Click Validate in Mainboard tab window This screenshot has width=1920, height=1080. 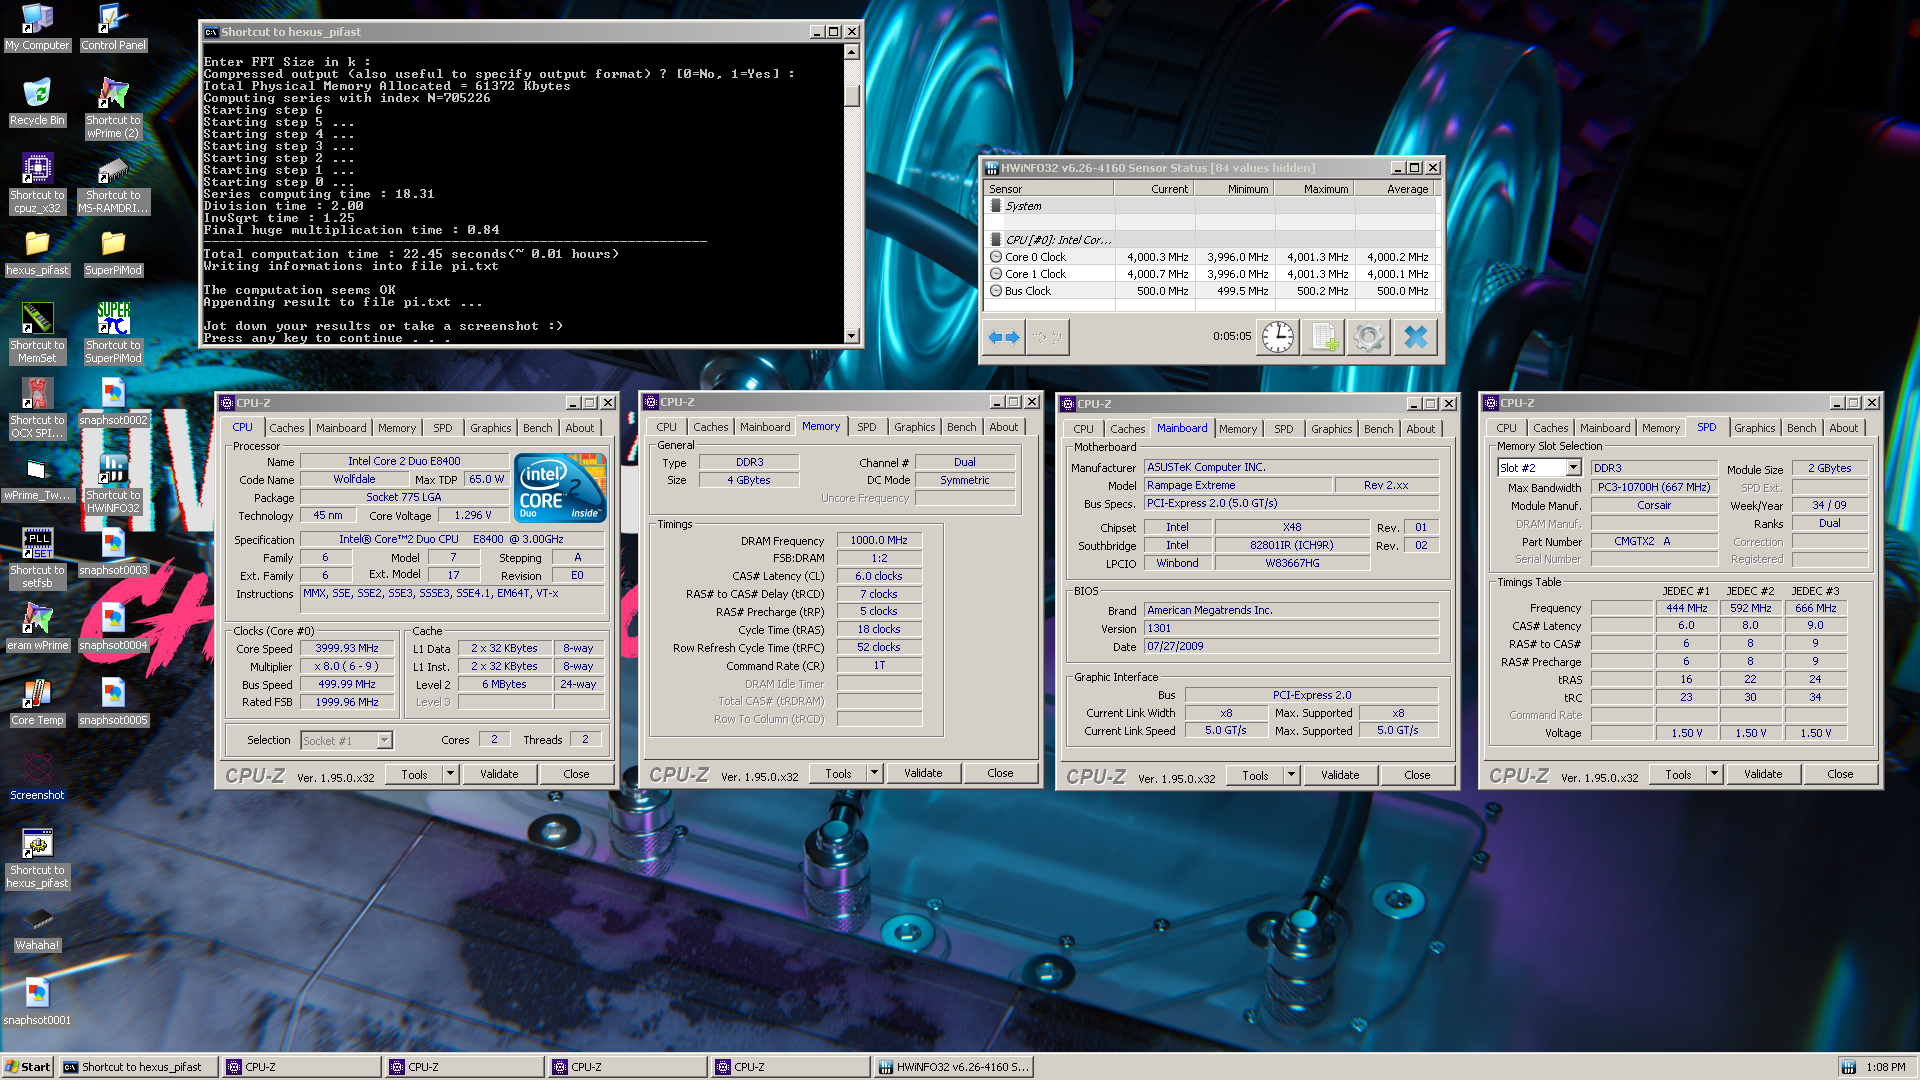point(1340,775)
